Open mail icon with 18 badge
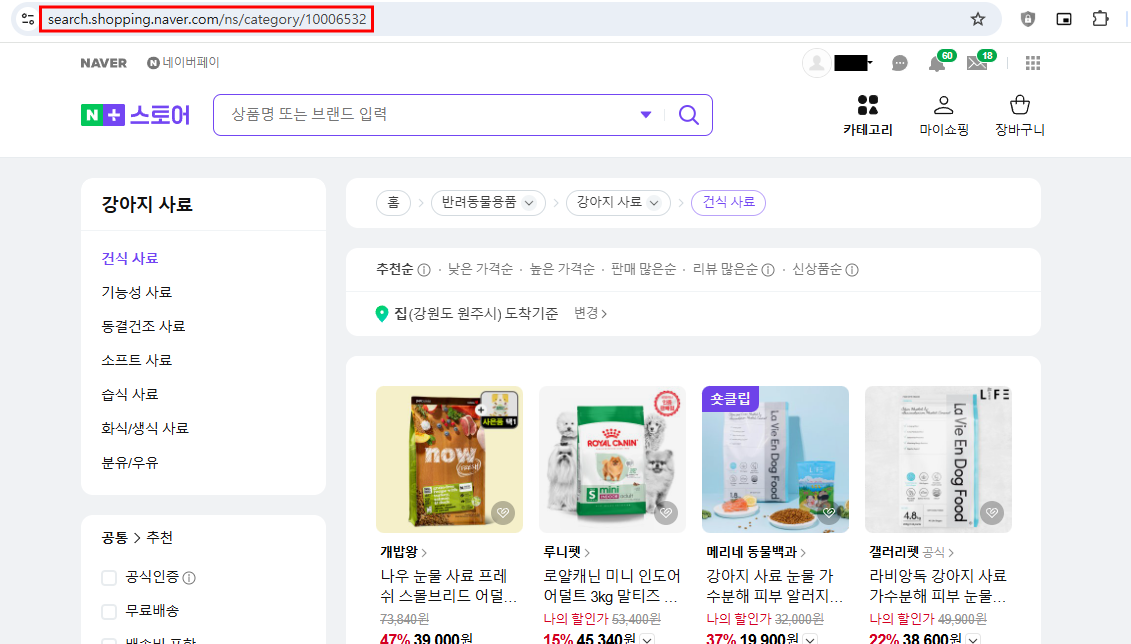This screenshot has height=644, width=1131. coord(977,63)
